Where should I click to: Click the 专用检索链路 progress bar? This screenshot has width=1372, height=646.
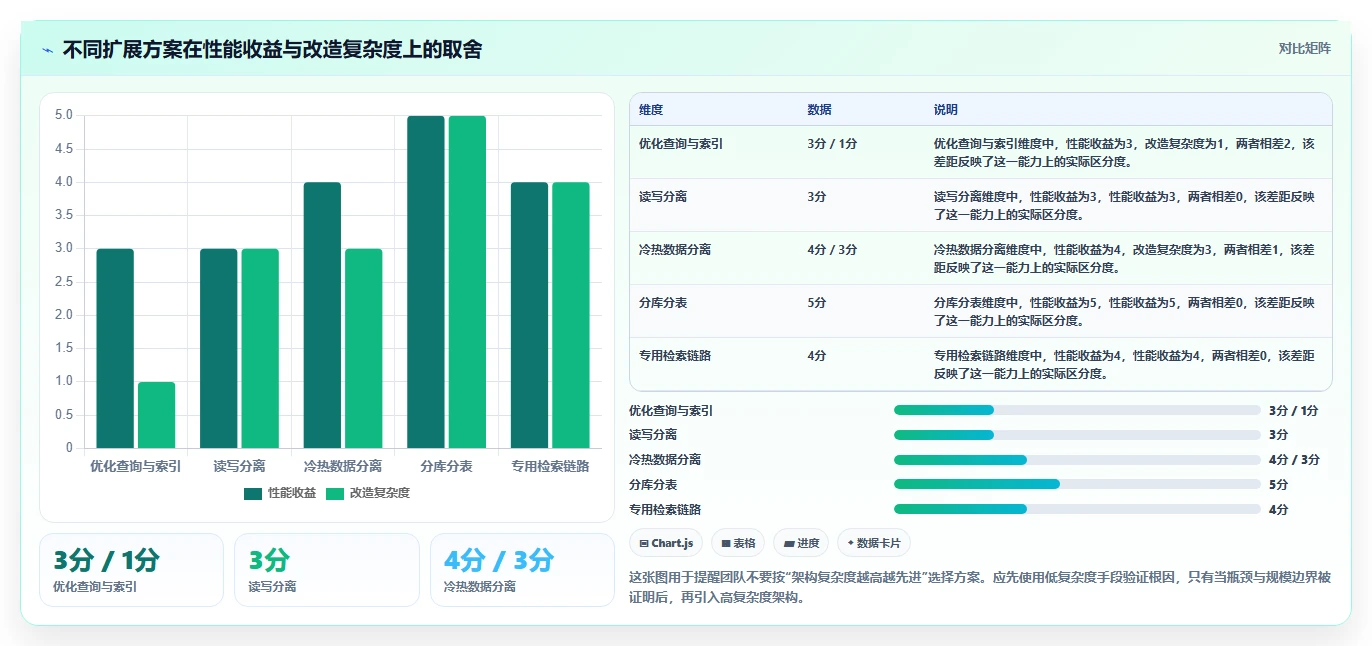click(1077, 509)
